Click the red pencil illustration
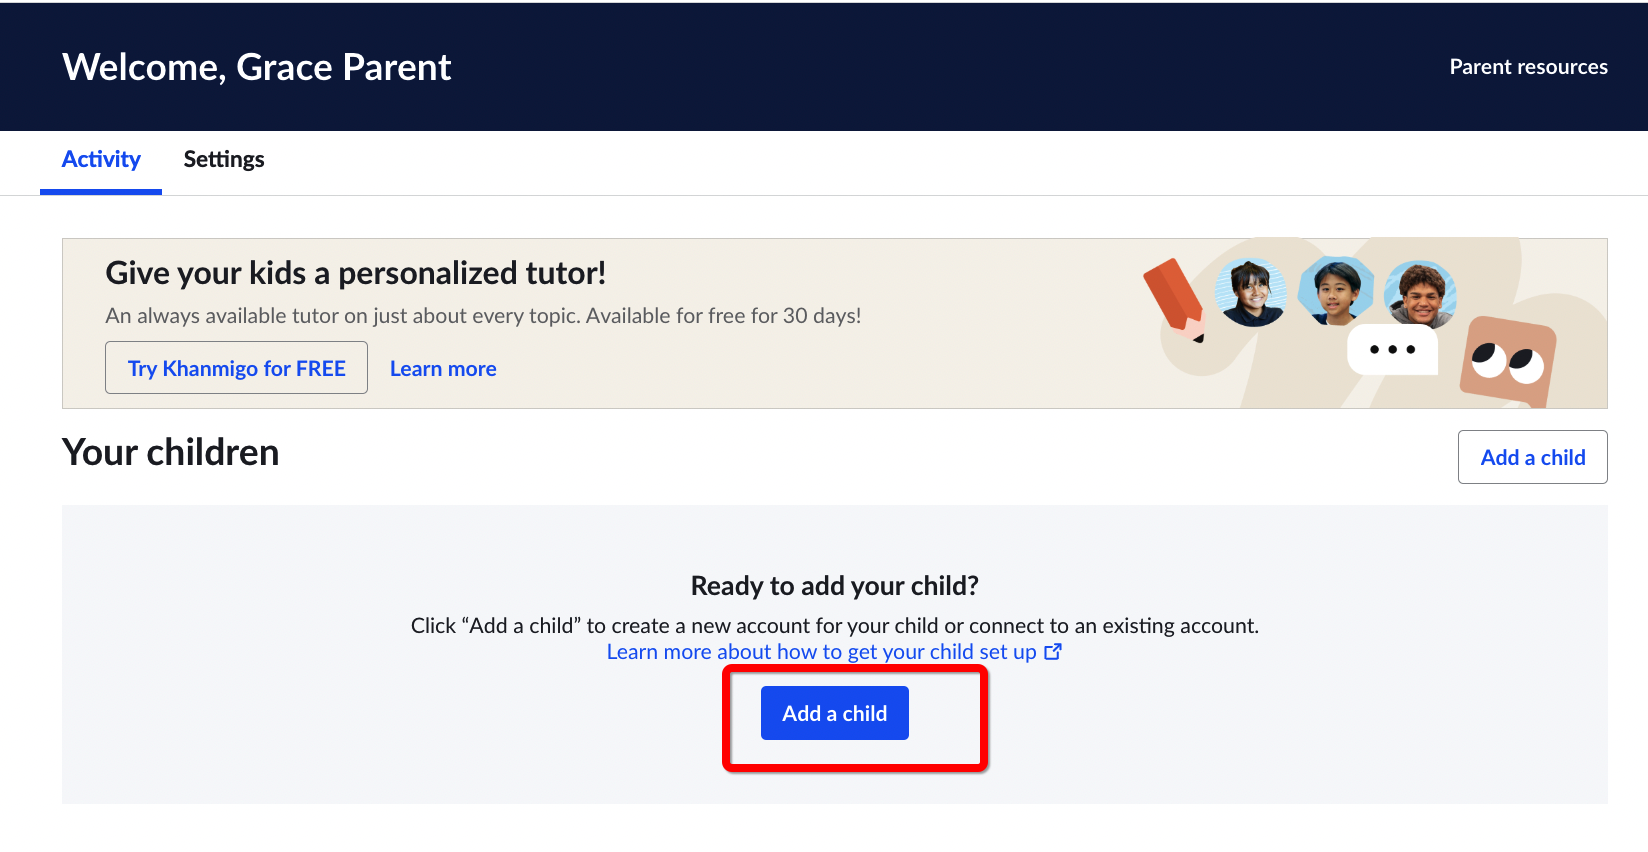Screen dimensions: 1648x852 pos(1175,299)
